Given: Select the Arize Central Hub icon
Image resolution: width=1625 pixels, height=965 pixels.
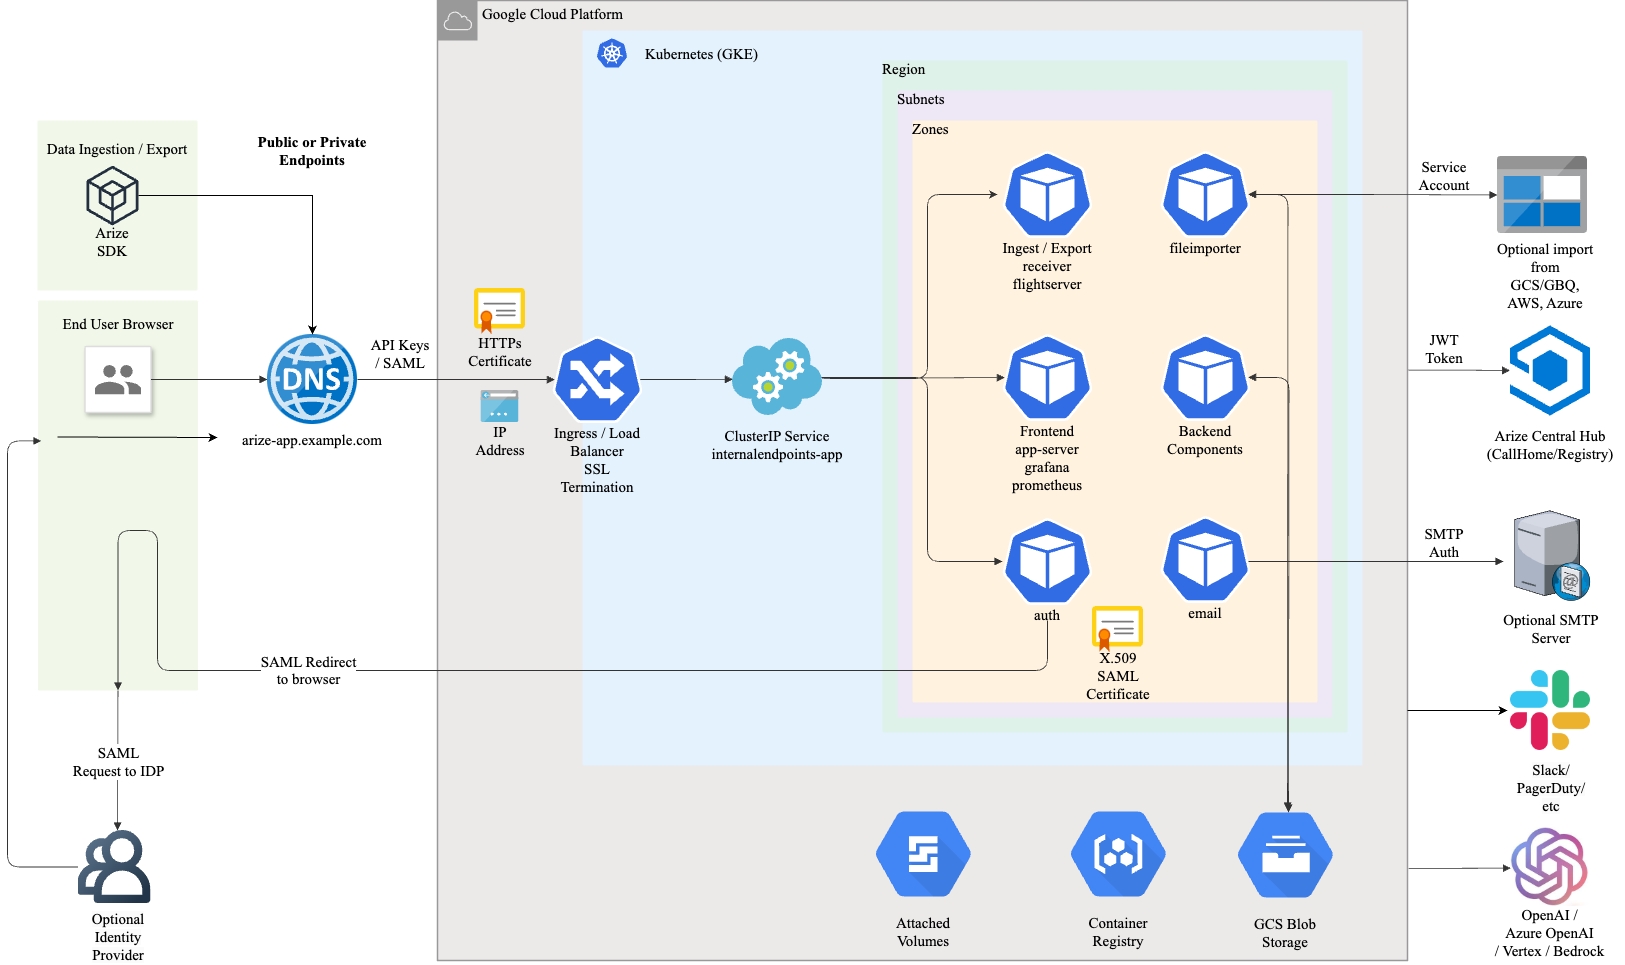Looking at the screenshot, I should tap(1549, 371).
